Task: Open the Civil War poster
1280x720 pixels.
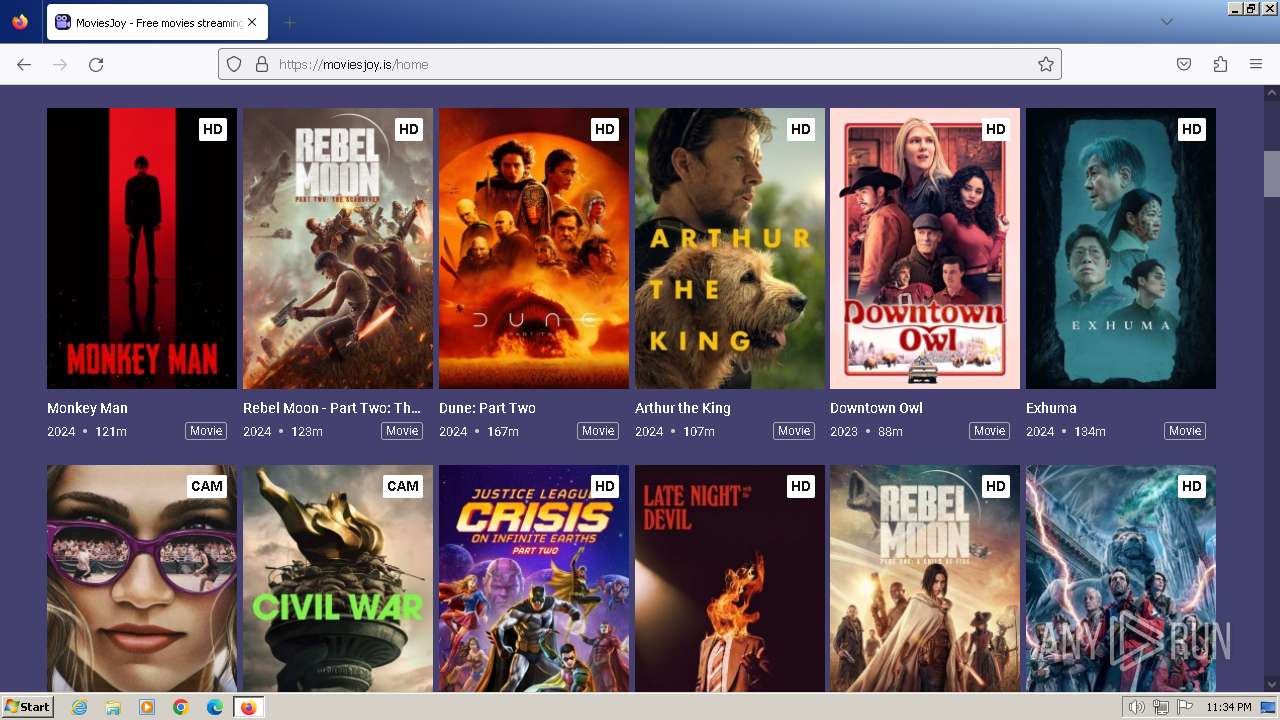Action: 338,578
